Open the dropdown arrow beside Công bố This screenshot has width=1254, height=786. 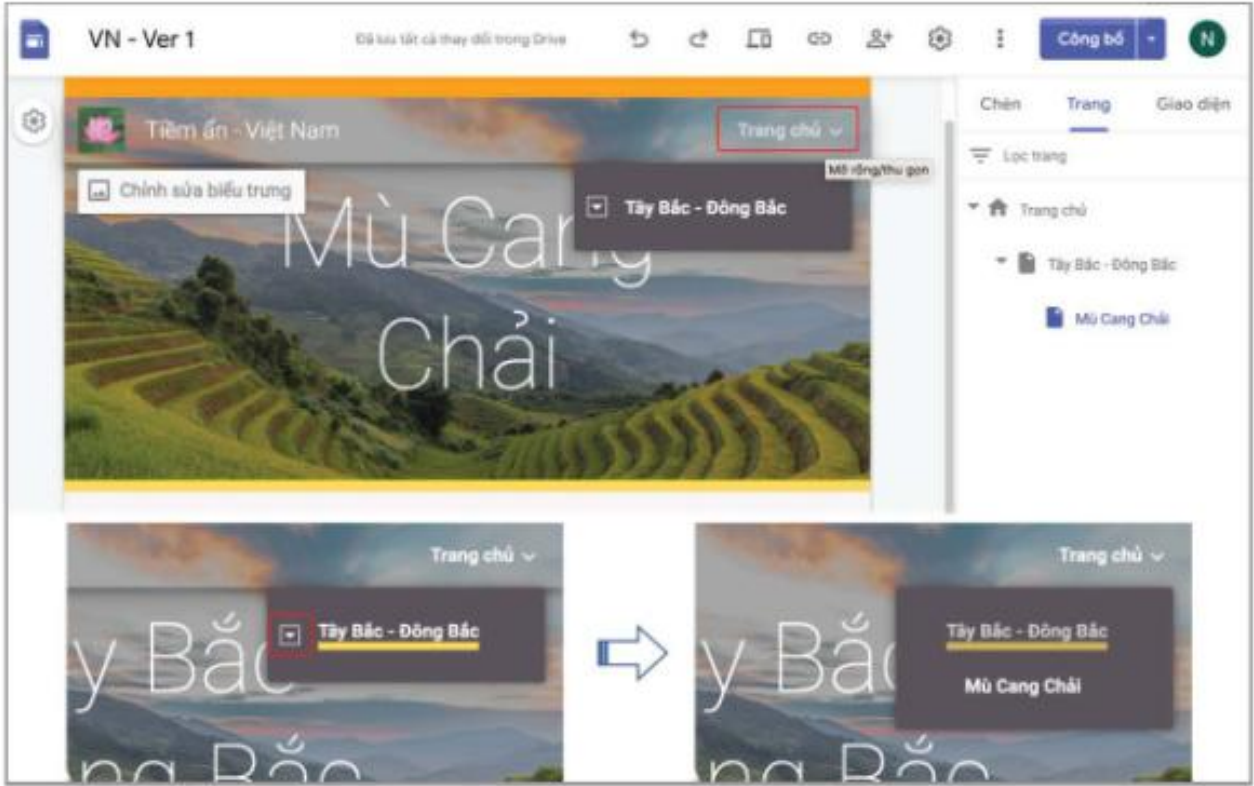[x=1152, y=40]
